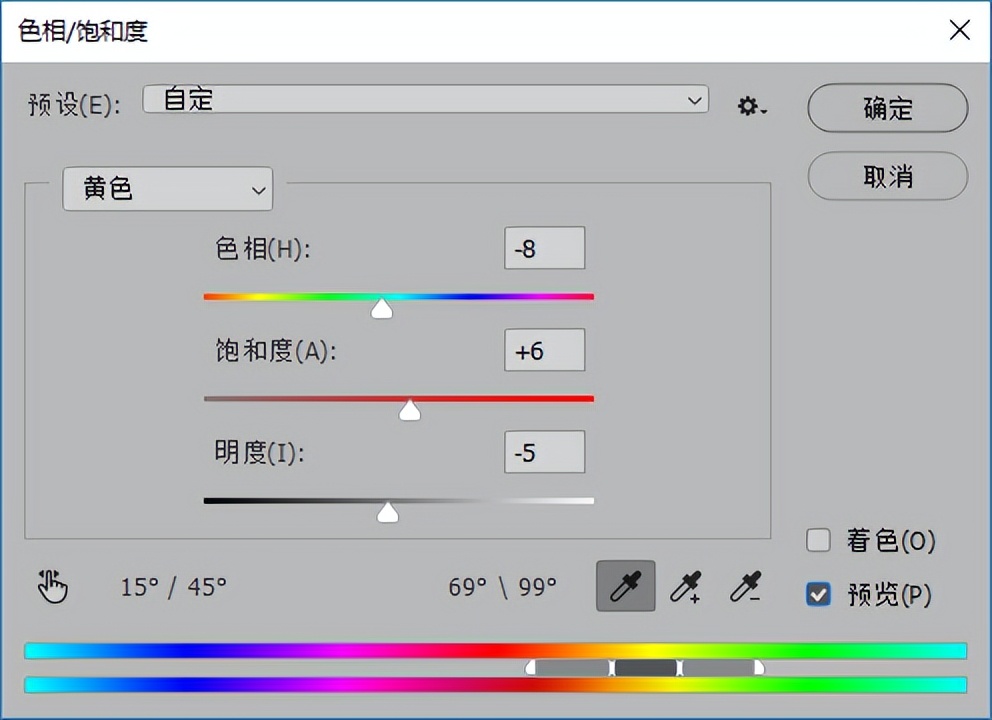Enable the 着色 colorize checkbox
This screenshot has height=720, width=992.
tap(818, 540)
